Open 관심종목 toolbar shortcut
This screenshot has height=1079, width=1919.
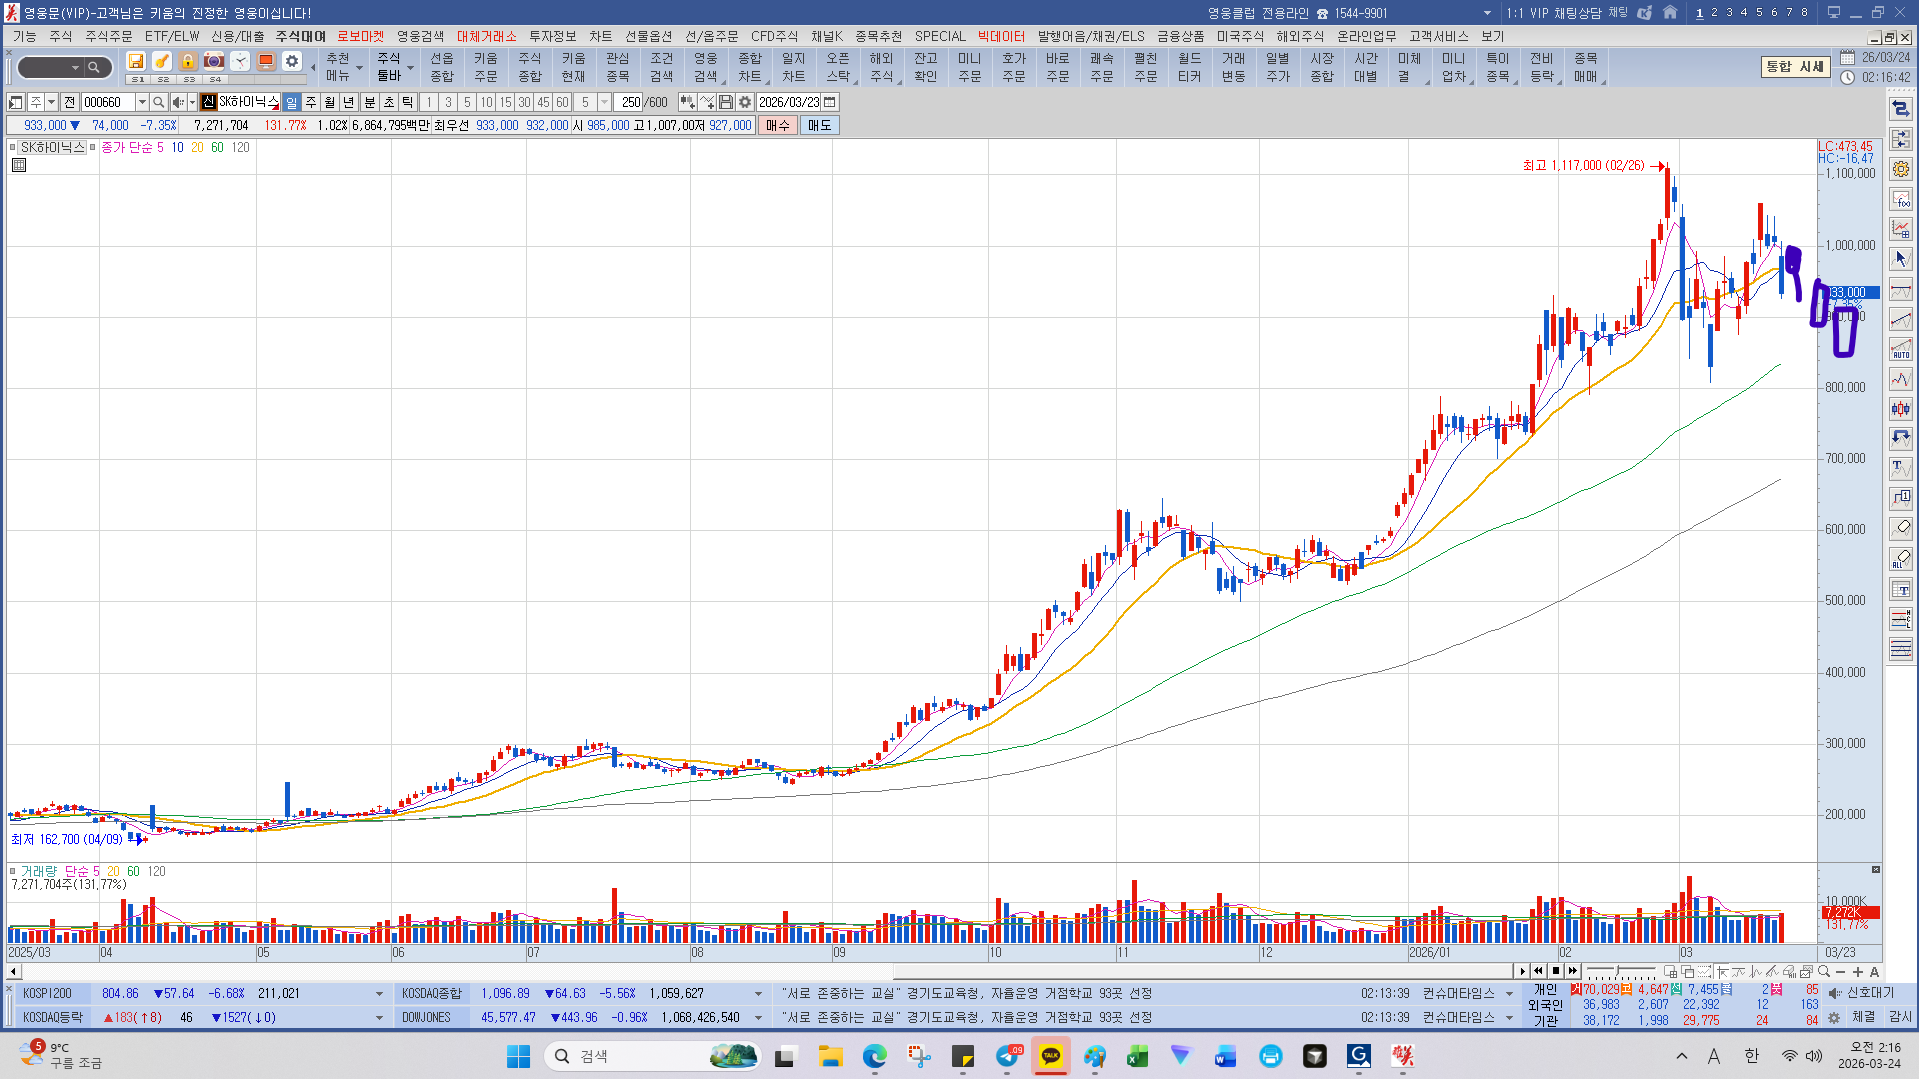617,67
